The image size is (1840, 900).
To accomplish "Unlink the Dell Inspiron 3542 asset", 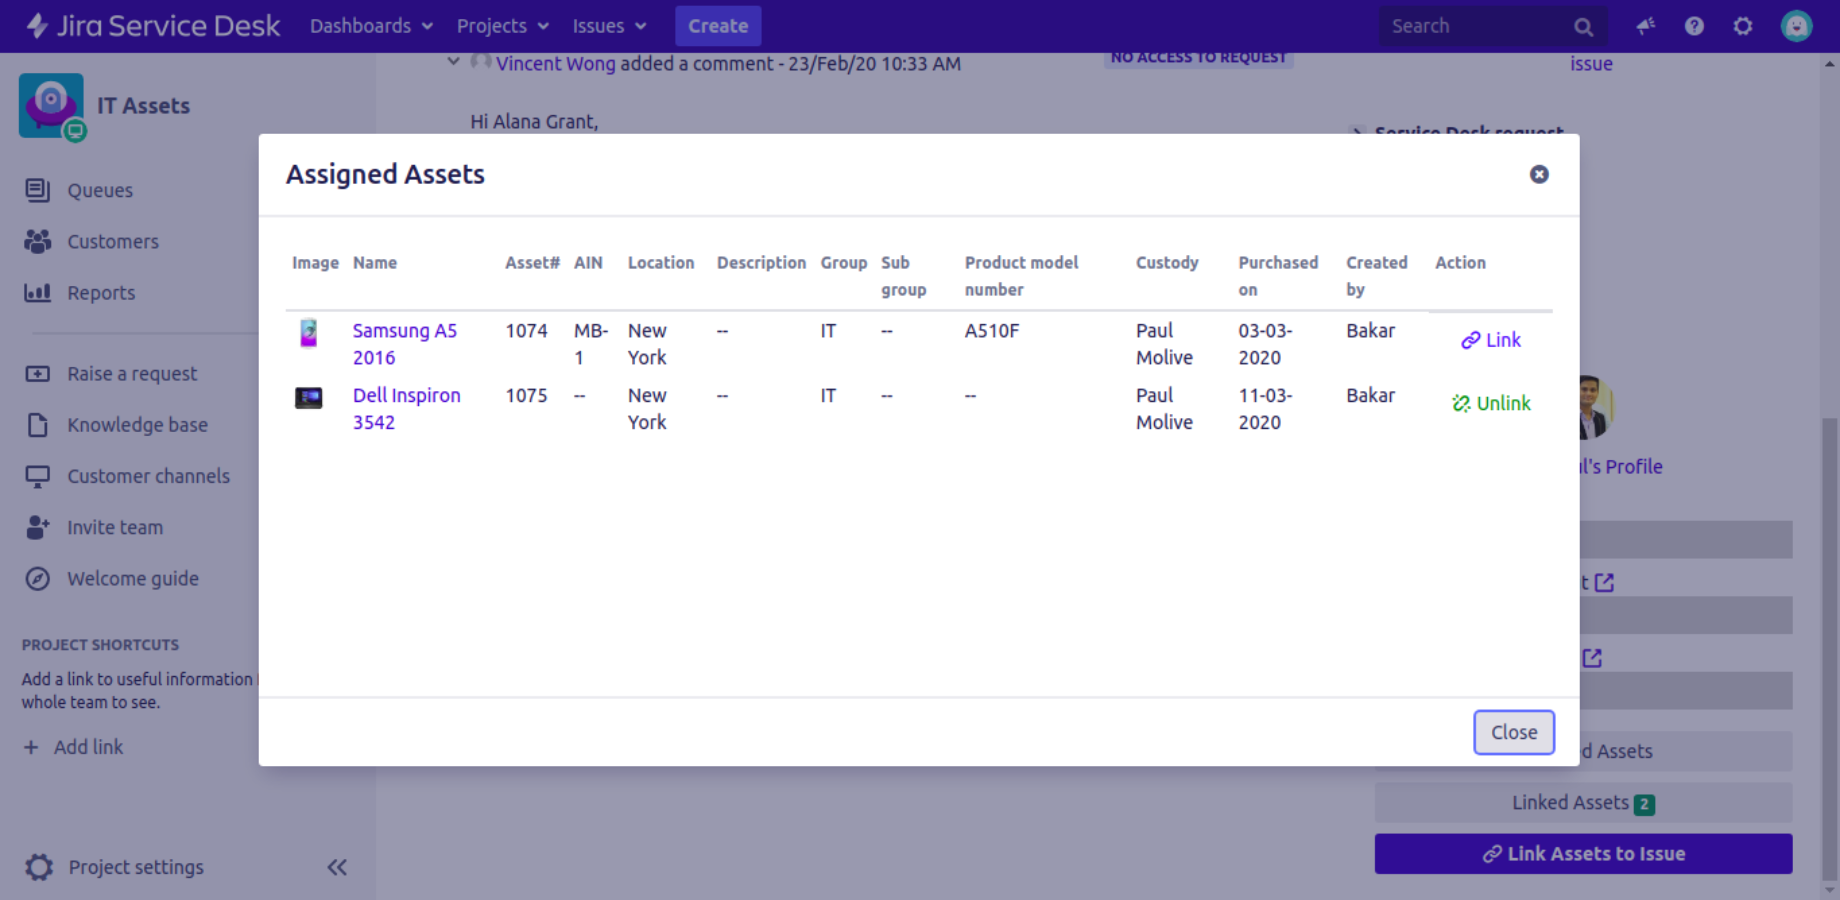I will point(1491,403).
